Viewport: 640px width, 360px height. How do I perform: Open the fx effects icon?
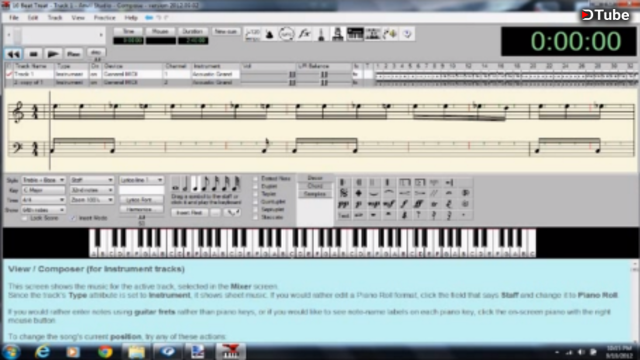pyautogui.click(x=304, y=34)
